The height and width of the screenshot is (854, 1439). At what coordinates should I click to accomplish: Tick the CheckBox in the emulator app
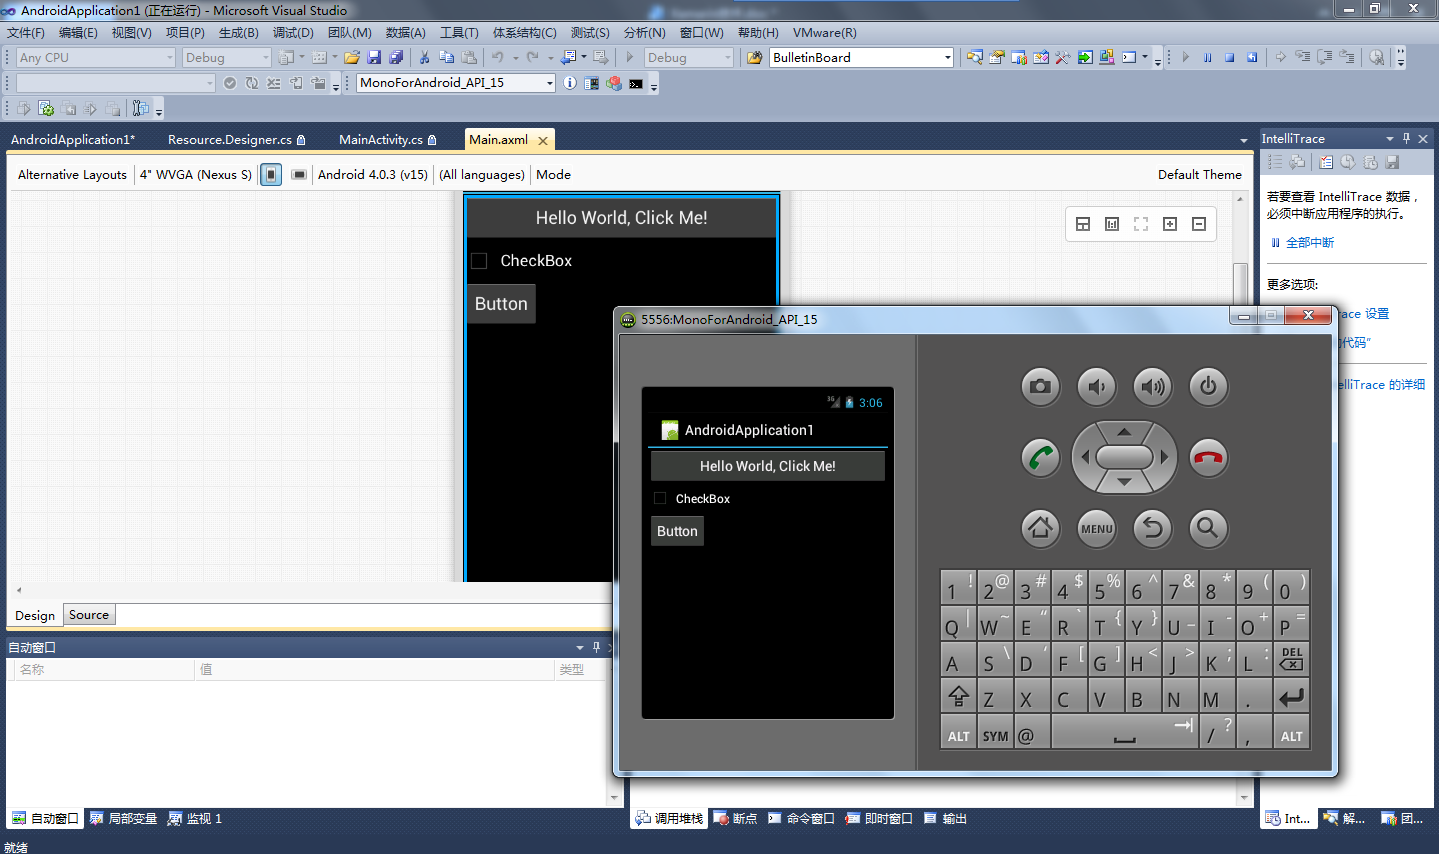coord(660,498)
